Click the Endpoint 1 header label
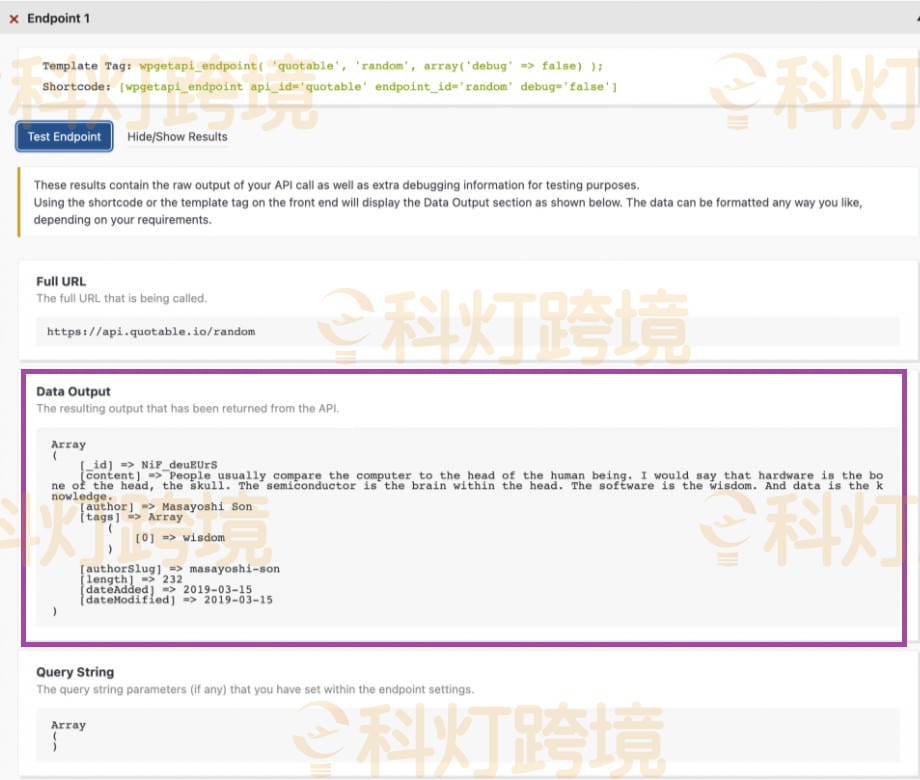This screenshot has width=920, height=780. (x=59, y=18)
